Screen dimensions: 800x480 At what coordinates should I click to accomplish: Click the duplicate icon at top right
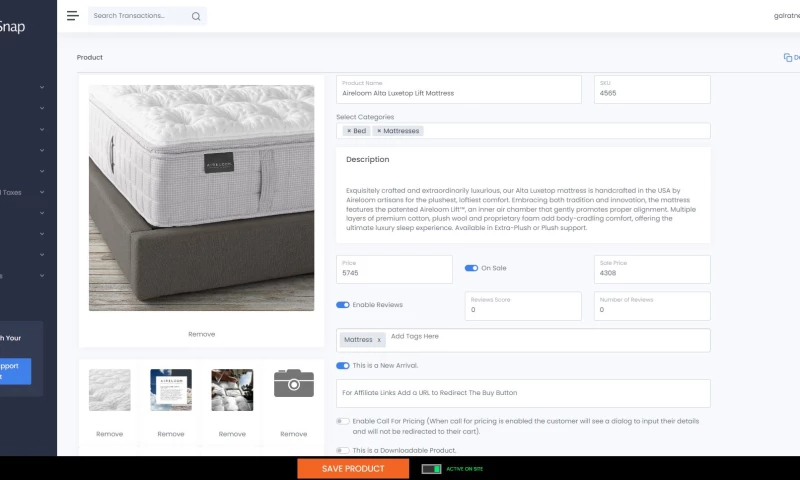coord(787,58)
